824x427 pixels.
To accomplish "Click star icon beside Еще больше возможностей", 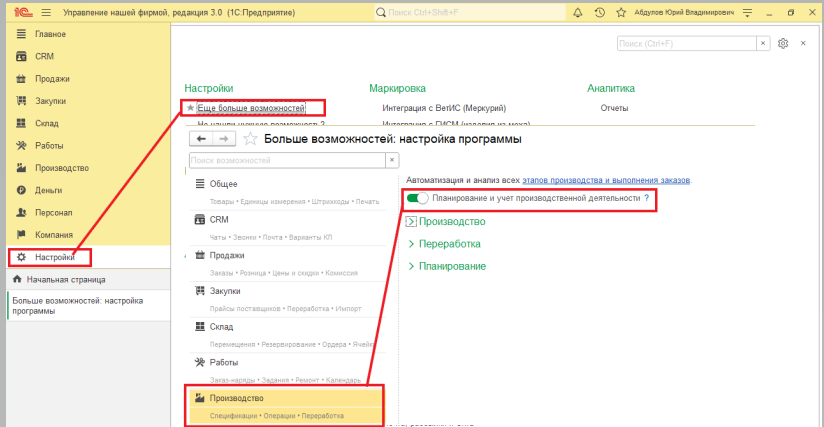I will (190, 108).
